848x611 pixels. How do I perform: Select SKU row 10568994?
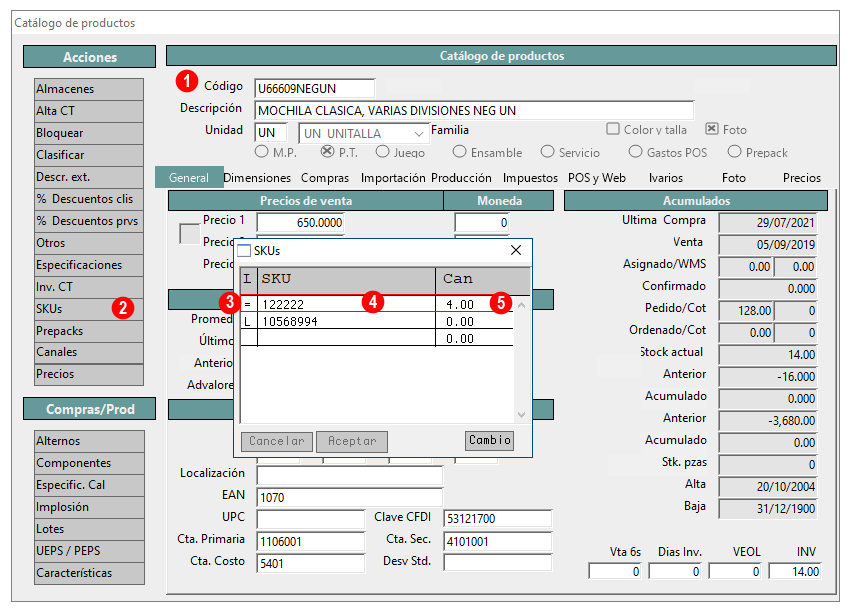pyautogui.click(x=376, y=322)
